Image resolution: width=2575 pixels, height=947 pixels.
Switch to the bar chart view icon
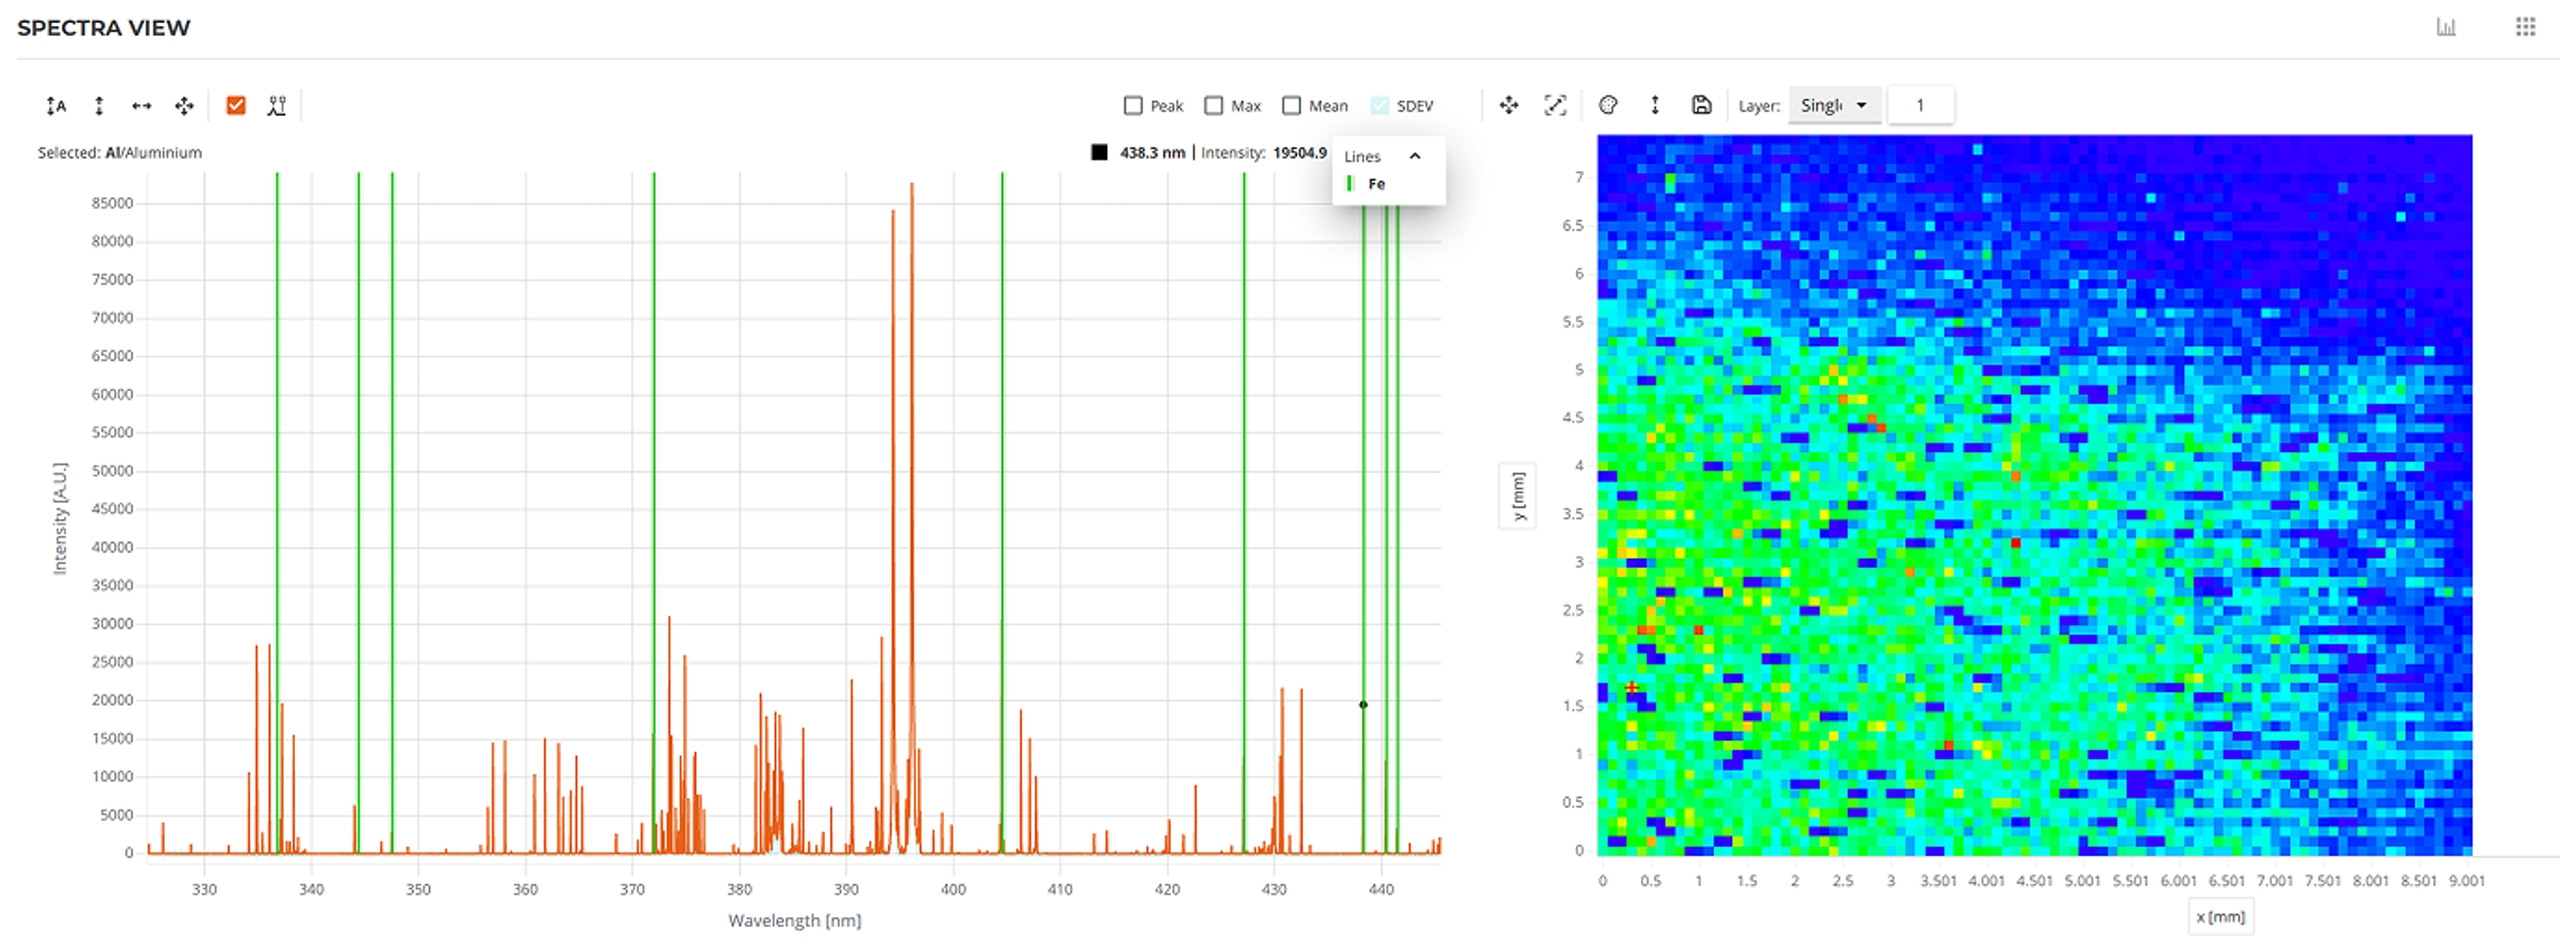(x=2446, y=27)
